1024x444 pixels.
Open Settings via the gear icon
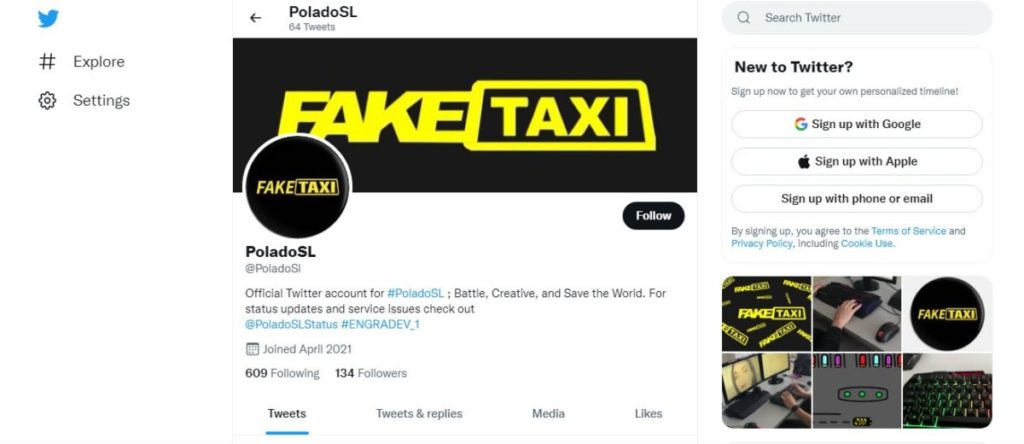coord(47,101)
